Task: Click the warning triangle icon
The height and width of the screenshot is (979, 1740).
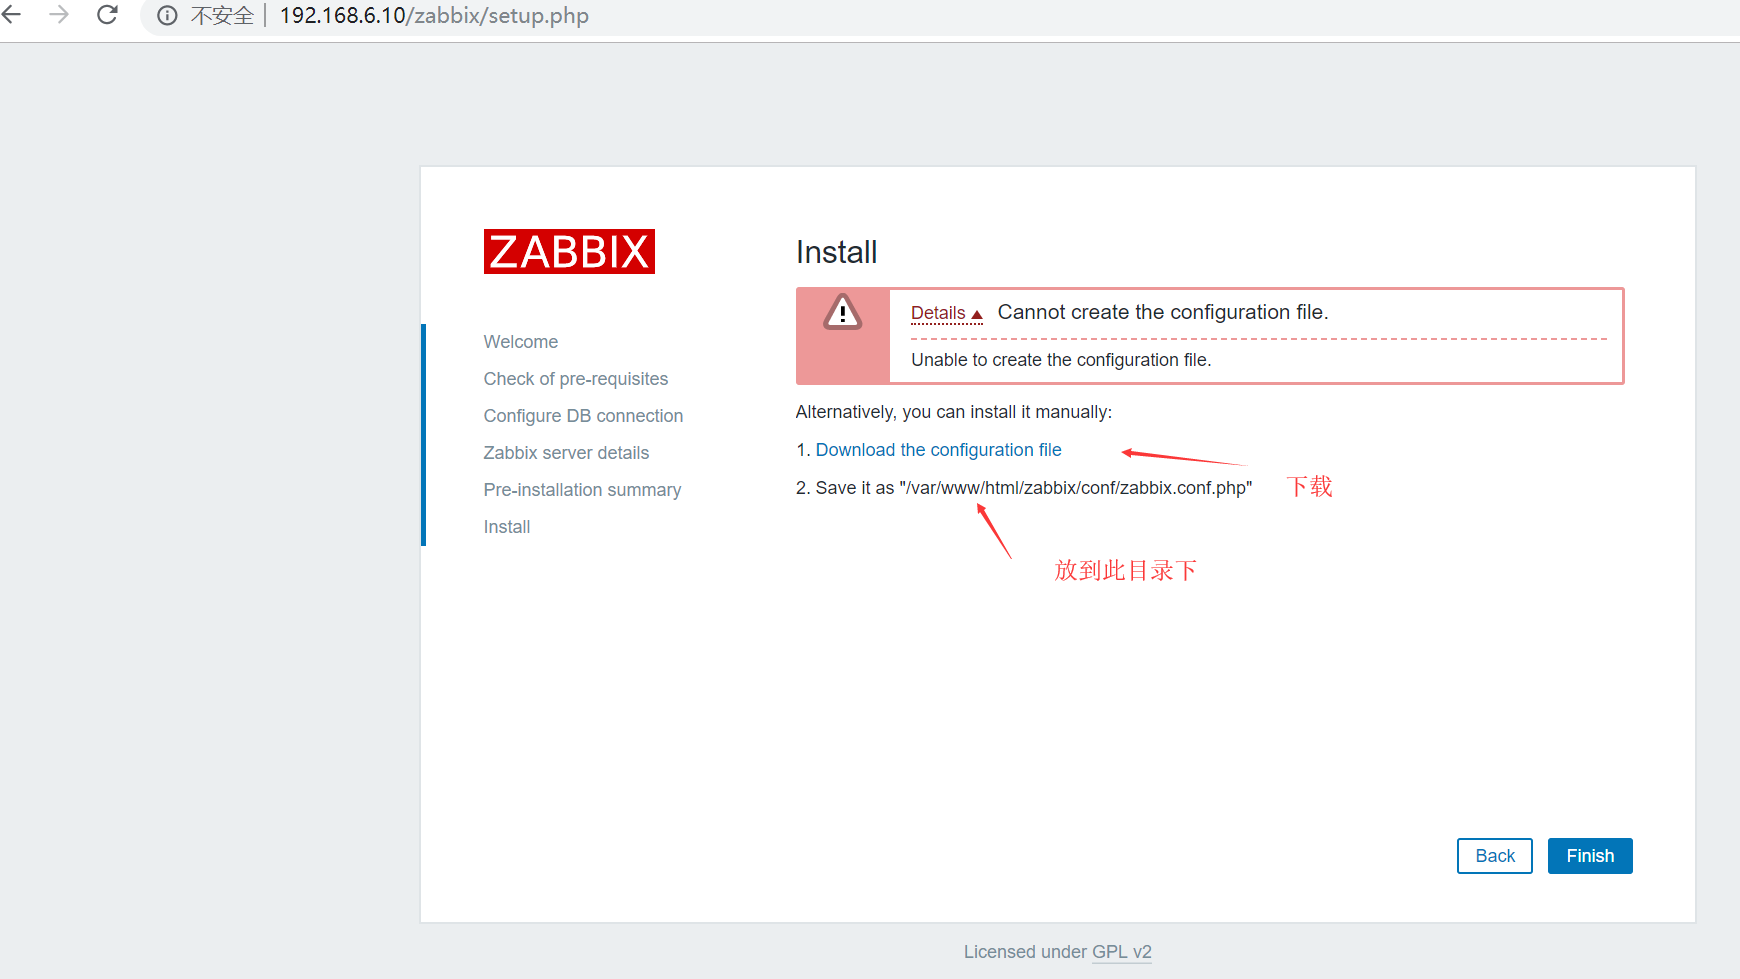Action: [x=842, y=313]
